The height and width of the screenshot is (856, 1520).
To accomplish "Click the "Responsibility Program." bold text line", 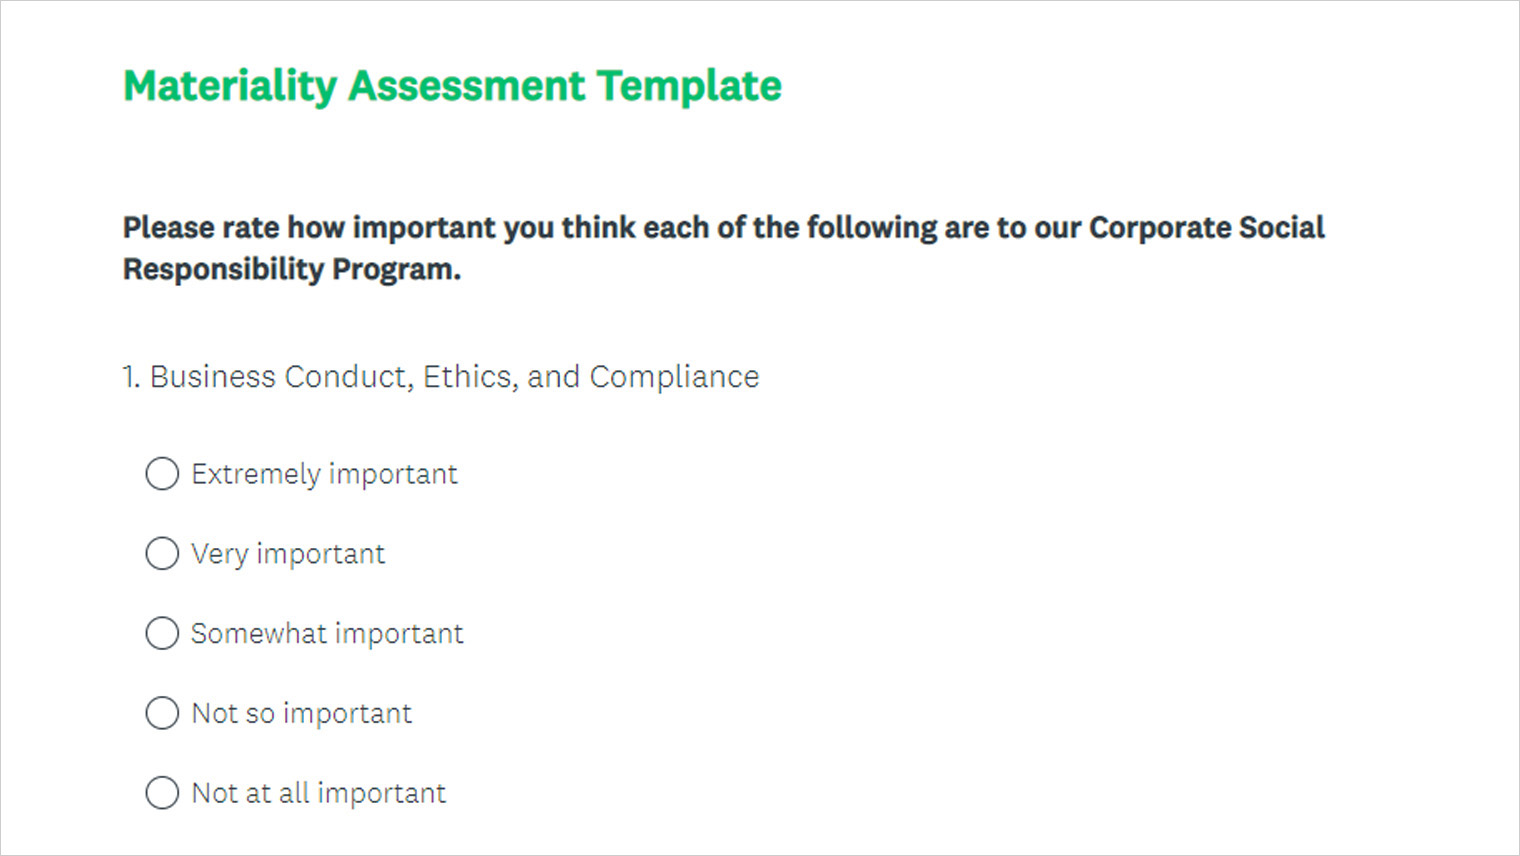I will pos(292,270).
